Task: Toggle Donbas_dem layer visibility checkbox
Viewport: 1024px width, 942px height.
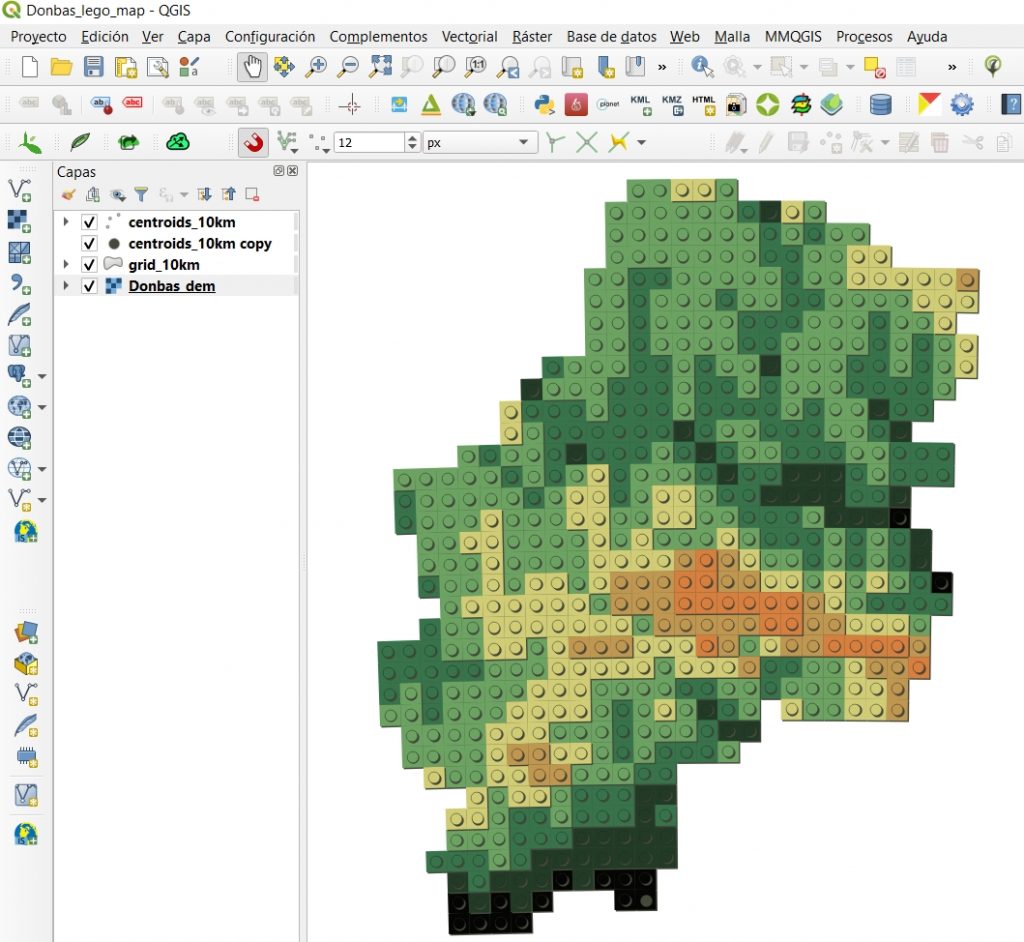Action: coord(89,286)
